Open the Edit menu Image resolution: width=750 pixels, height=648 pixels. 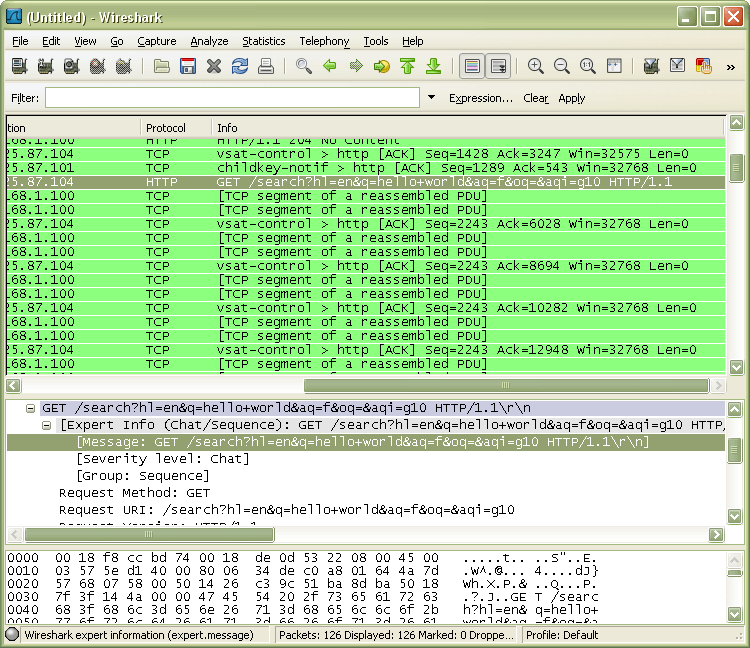click(x=51, y=41)
